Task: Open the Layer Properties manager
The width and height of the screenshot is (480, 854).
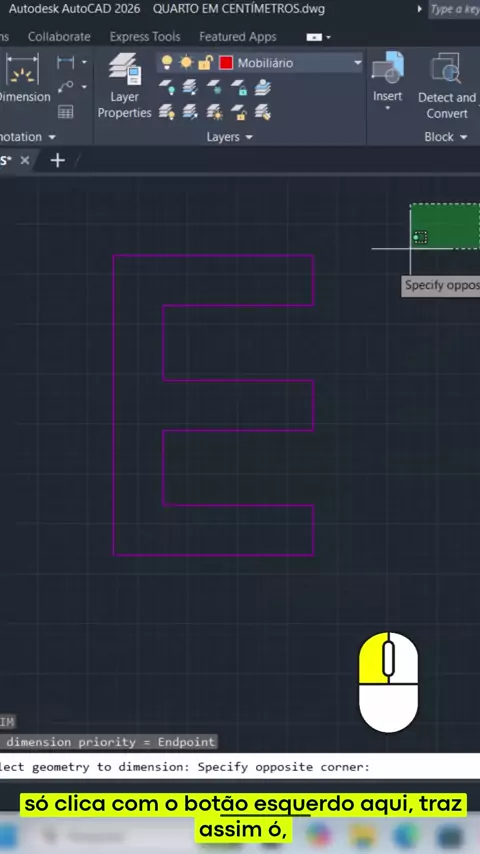Action: [124, 86]
